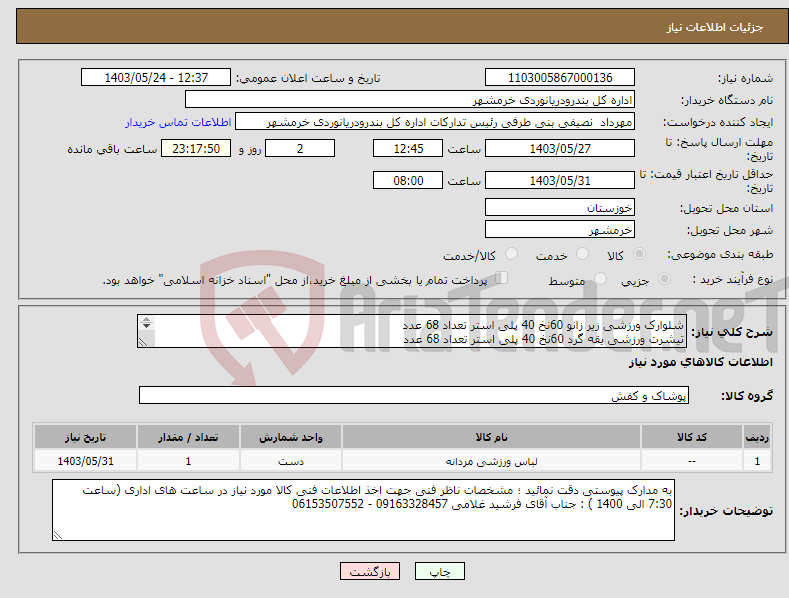789x598 pixels.
Task: Click the validity time field 08:00
Action: (x=408, y=180)
